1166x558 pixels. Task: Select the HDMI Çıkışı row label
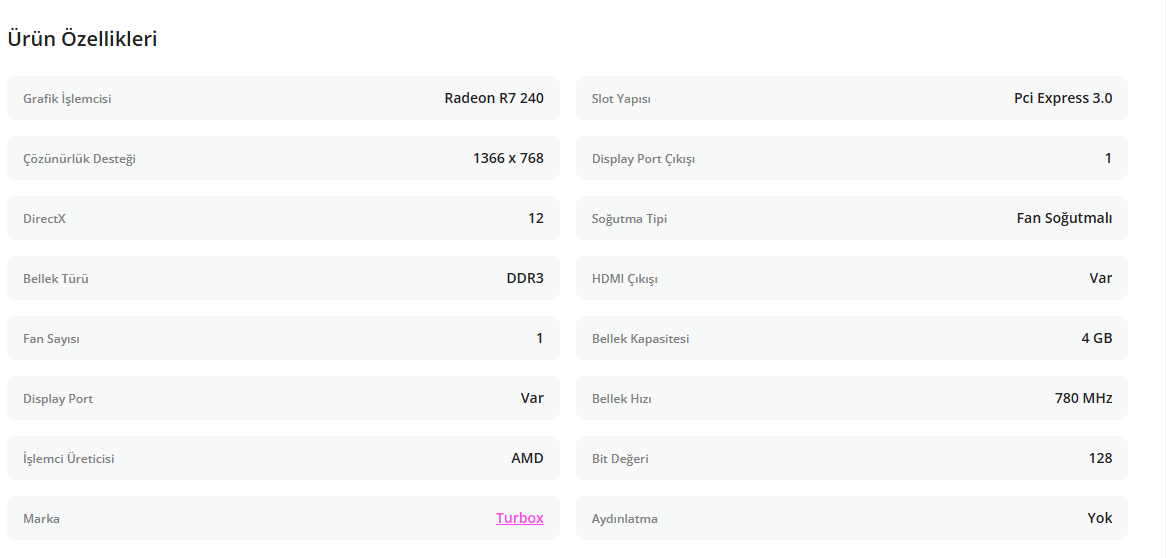coord(624,279)
